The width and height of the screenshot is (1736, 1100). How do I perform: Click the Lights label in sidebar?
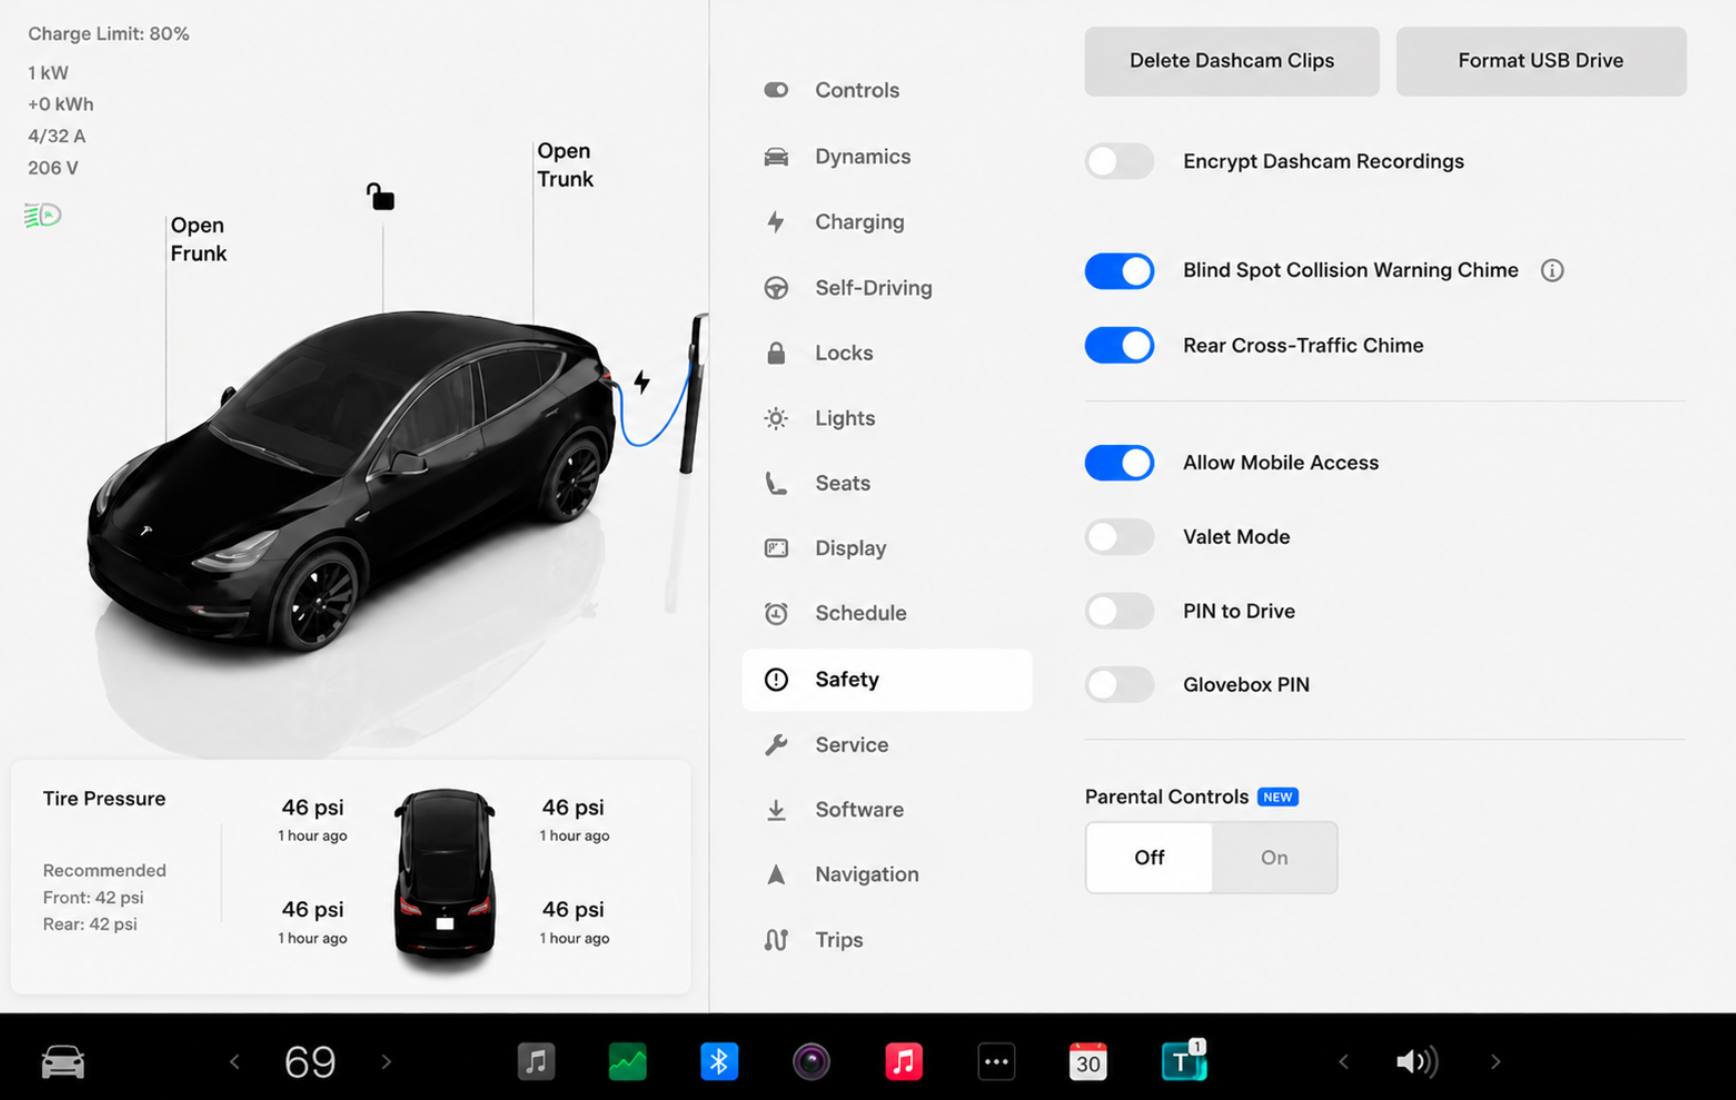pos(845,418)
